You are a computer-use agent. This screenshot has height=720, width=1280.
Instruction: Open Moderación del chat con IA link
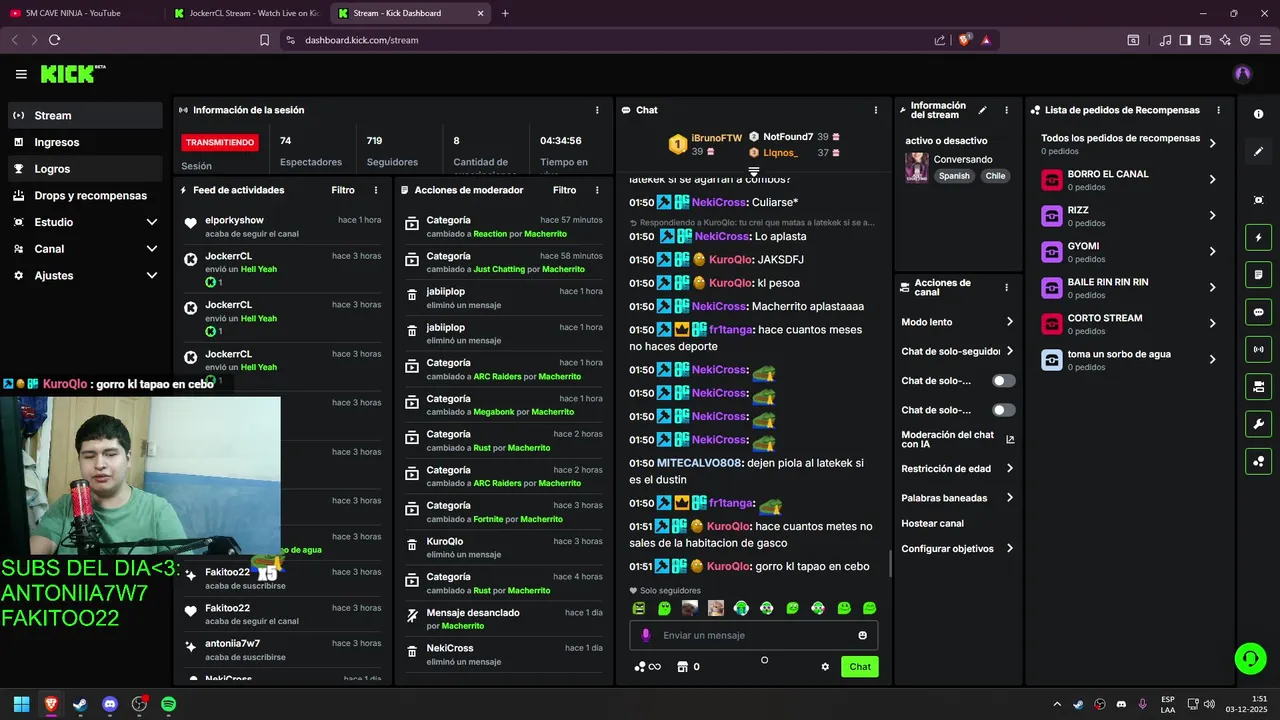(x=957, y=439)
